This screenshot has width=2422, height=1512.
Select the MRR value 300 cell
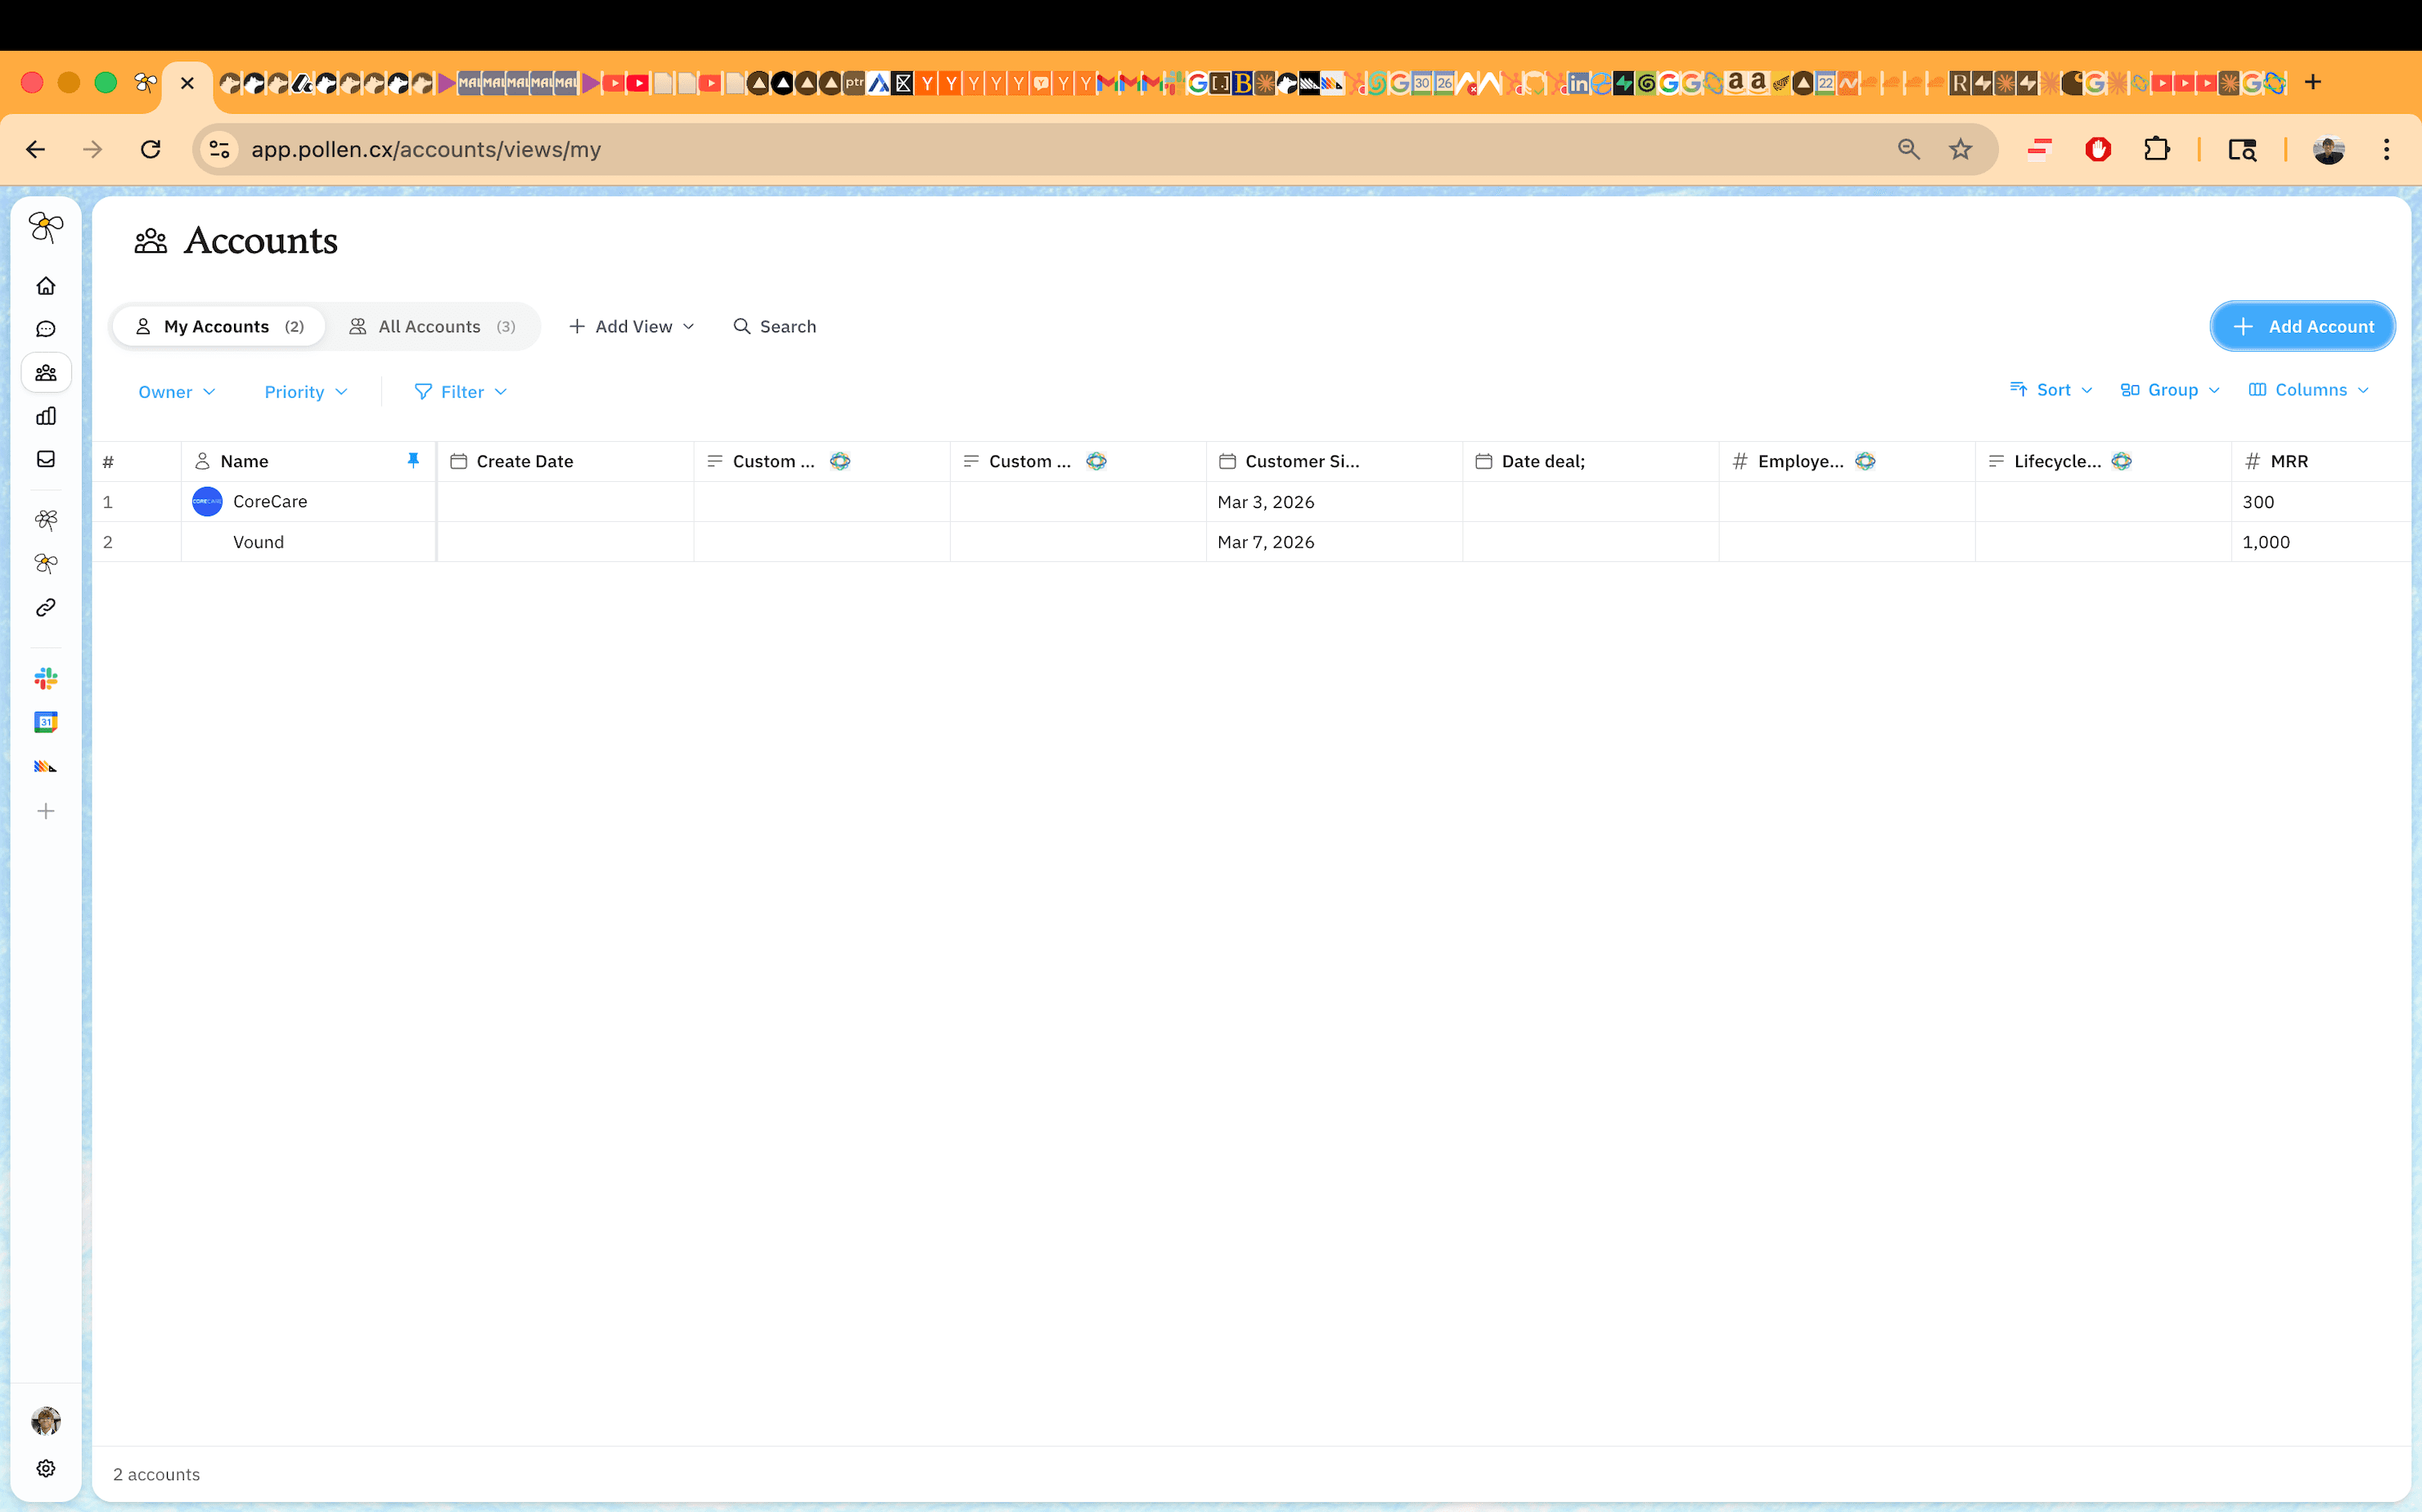point(2321,502)
